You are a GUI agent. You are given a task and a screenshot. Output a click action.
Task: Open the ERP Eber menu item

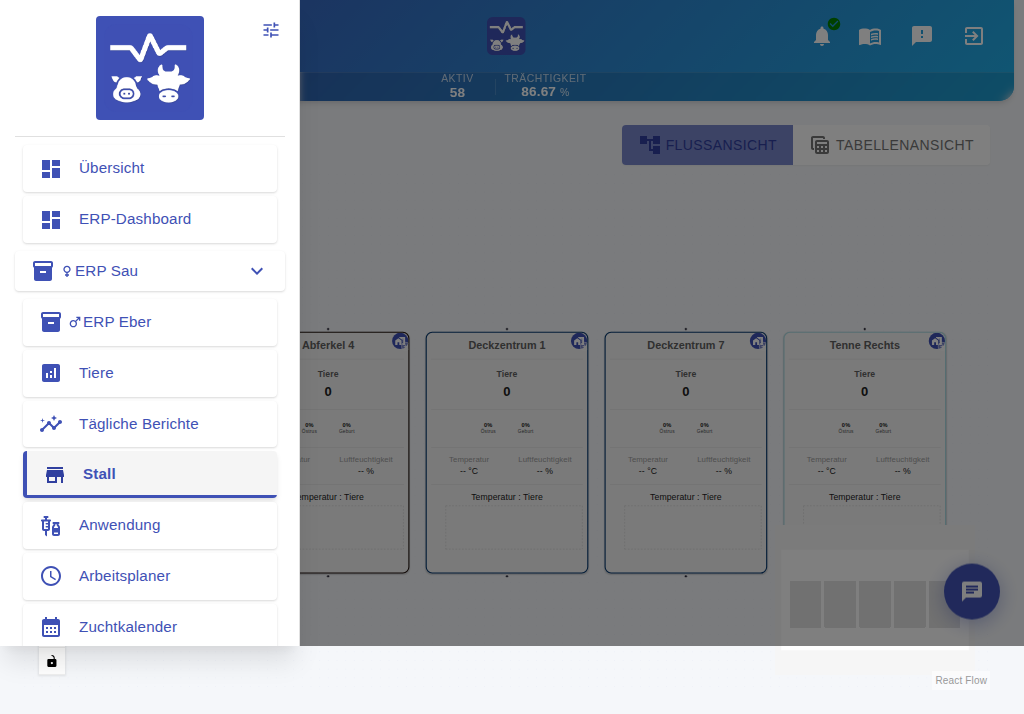pos(150,322)
